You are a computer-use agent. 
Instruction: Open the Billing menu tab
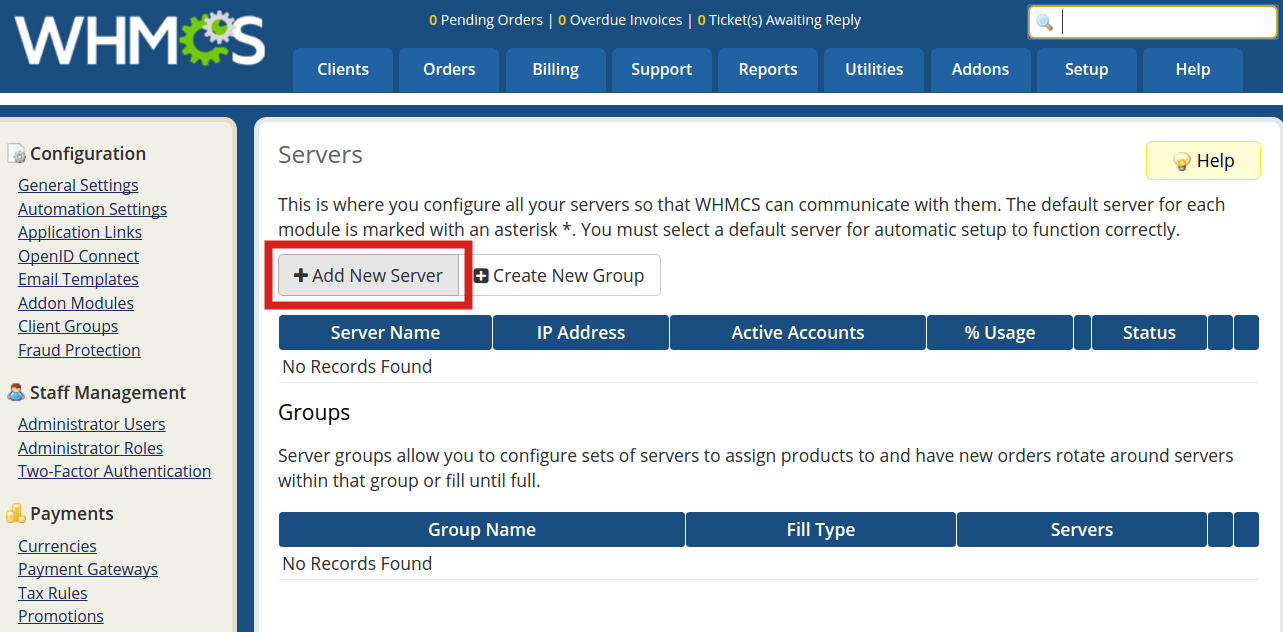pos(555,70)
